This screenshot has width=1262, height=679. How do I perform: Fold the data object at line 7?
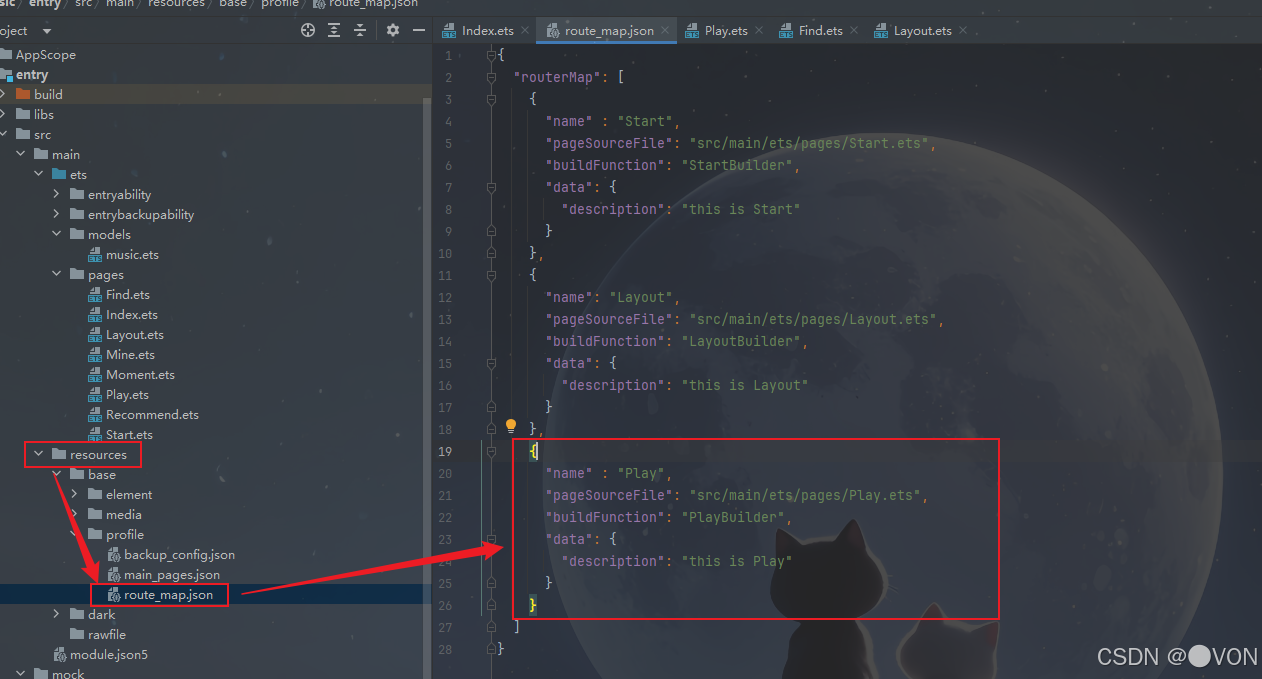(x=491, y=187)
